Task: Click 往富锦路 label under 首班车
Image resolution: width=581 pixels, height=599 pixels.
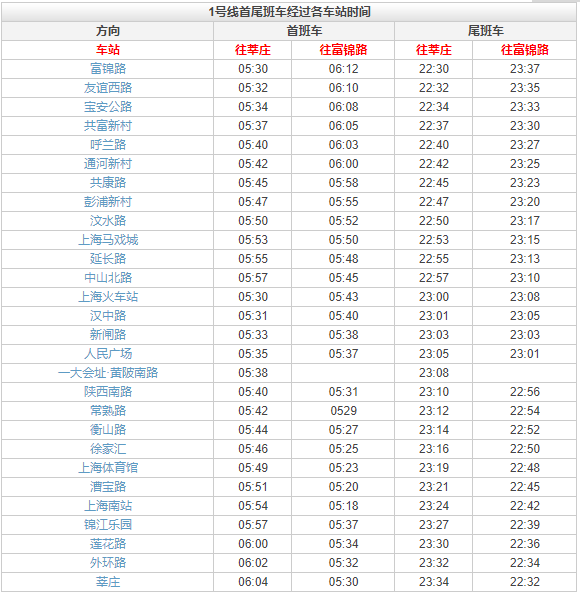Action: point(343,50)
